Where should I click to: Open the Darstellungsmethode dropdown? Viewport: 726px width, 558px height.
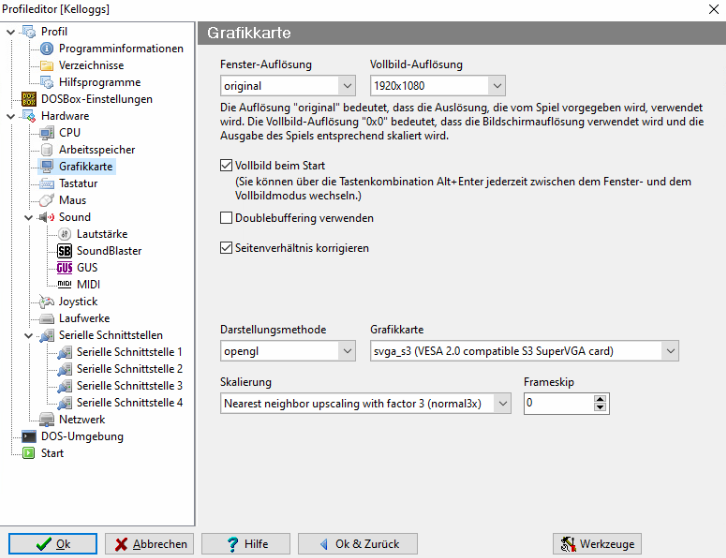coord(347,351)
